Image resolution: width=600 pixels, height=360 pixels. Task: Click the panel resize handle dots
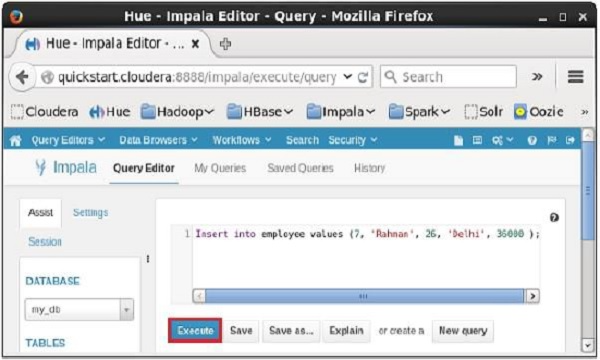(x=148, y=259)
